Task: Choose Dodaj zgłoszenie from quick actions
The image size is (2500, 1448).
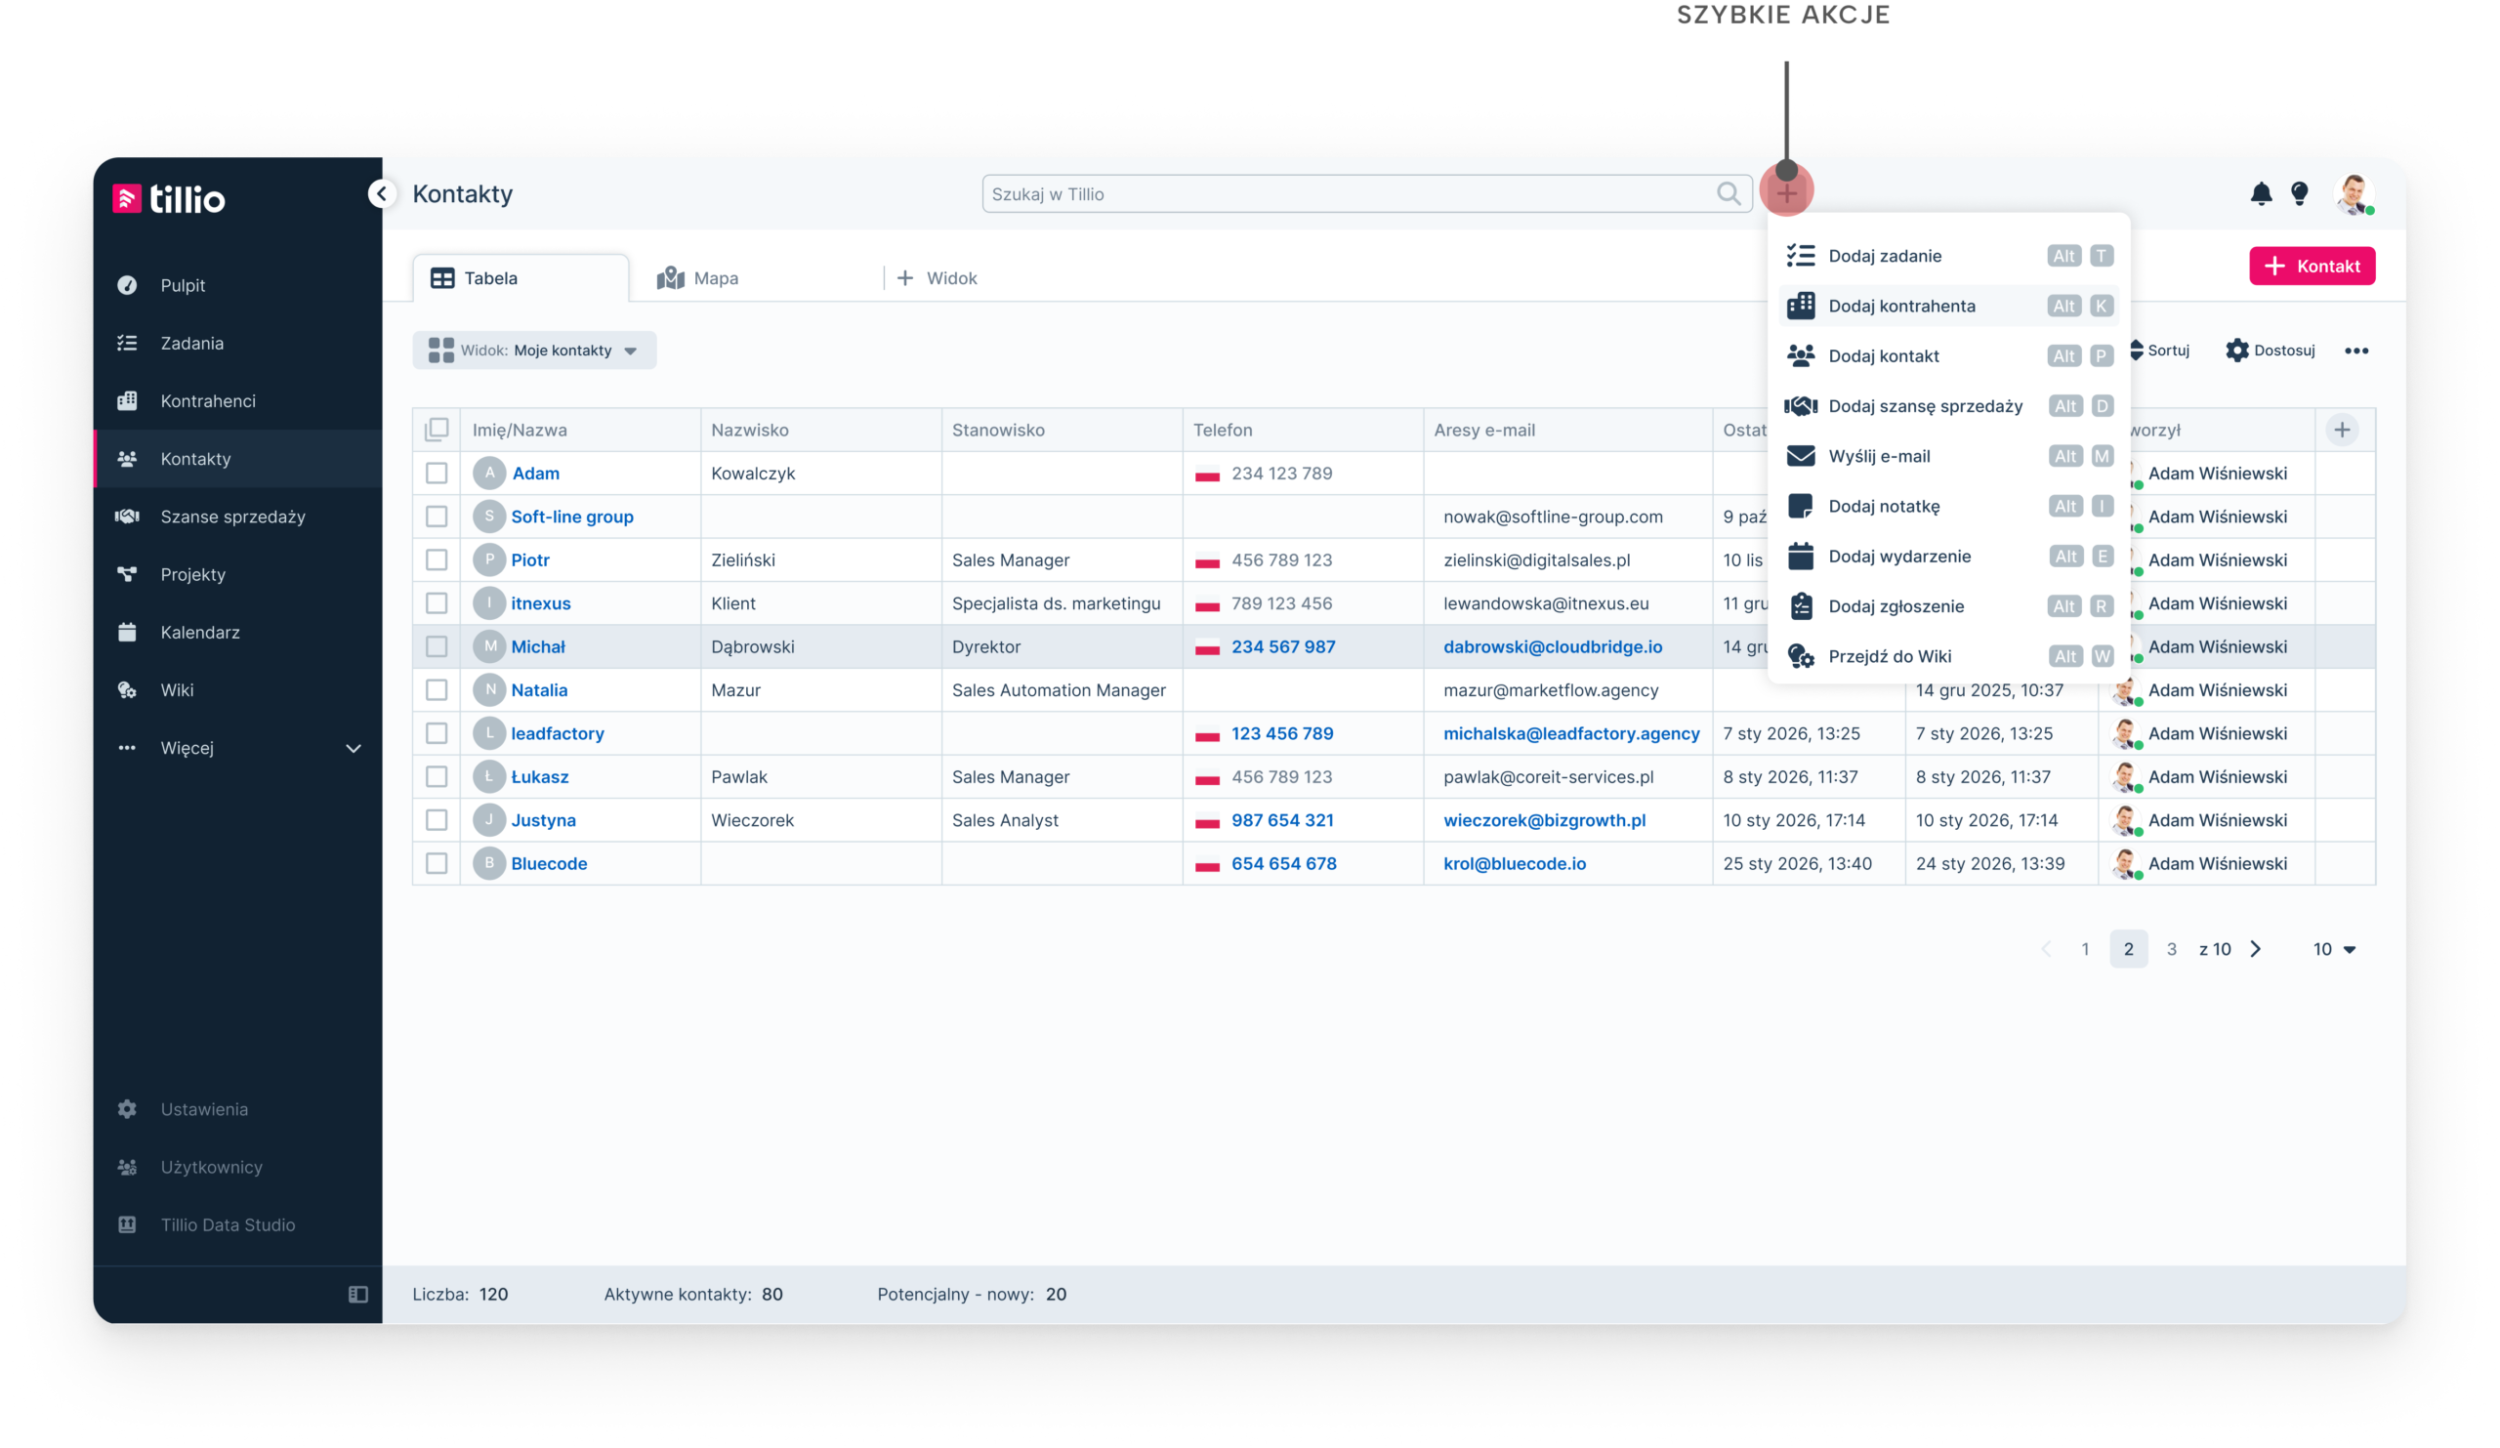Action: point(1949,606)
